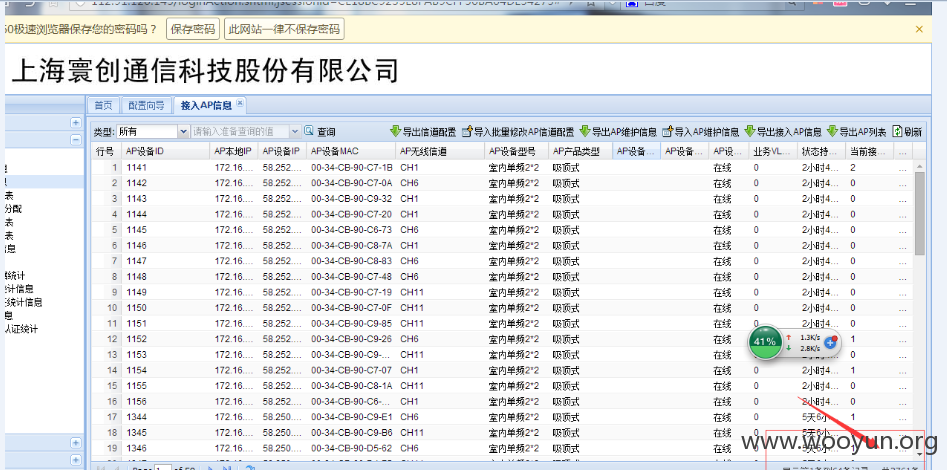The height and width of the screenshot is (470, 947).
Task: Click MAC address 00-34-CB-90-C9-85
Action: point(352,324)
